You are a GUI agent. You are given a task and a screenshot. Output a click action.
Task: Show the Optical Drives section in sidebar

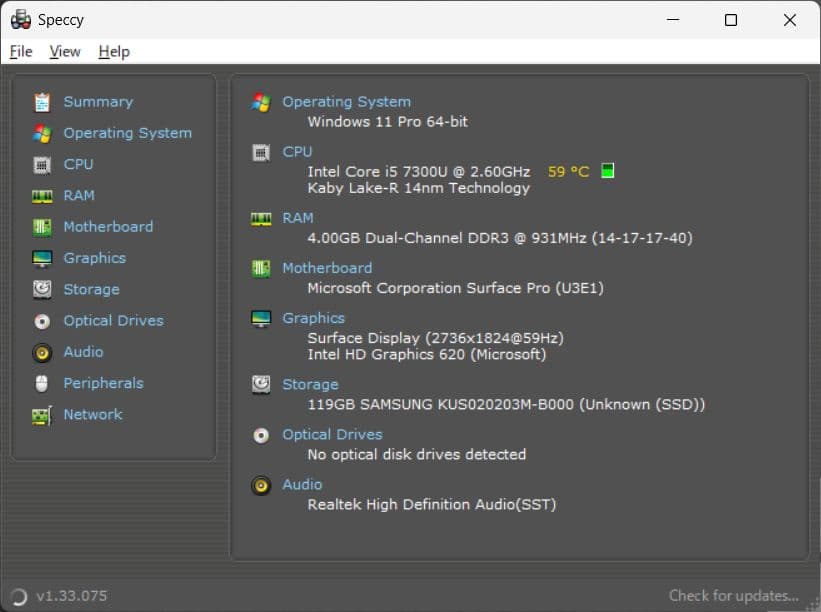(x=114, y=320)
